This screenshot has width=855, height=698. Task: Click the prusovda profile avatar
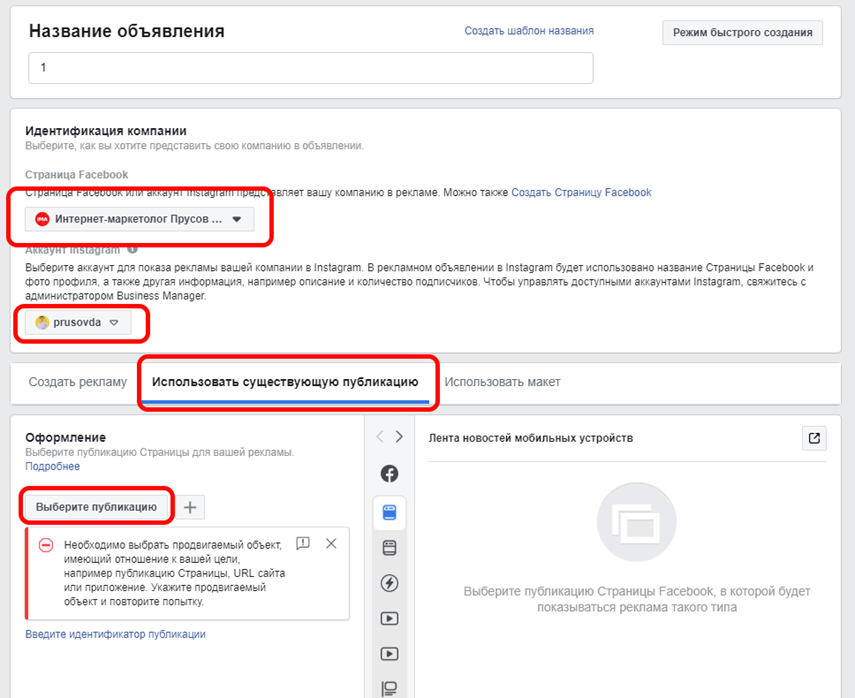42,322
